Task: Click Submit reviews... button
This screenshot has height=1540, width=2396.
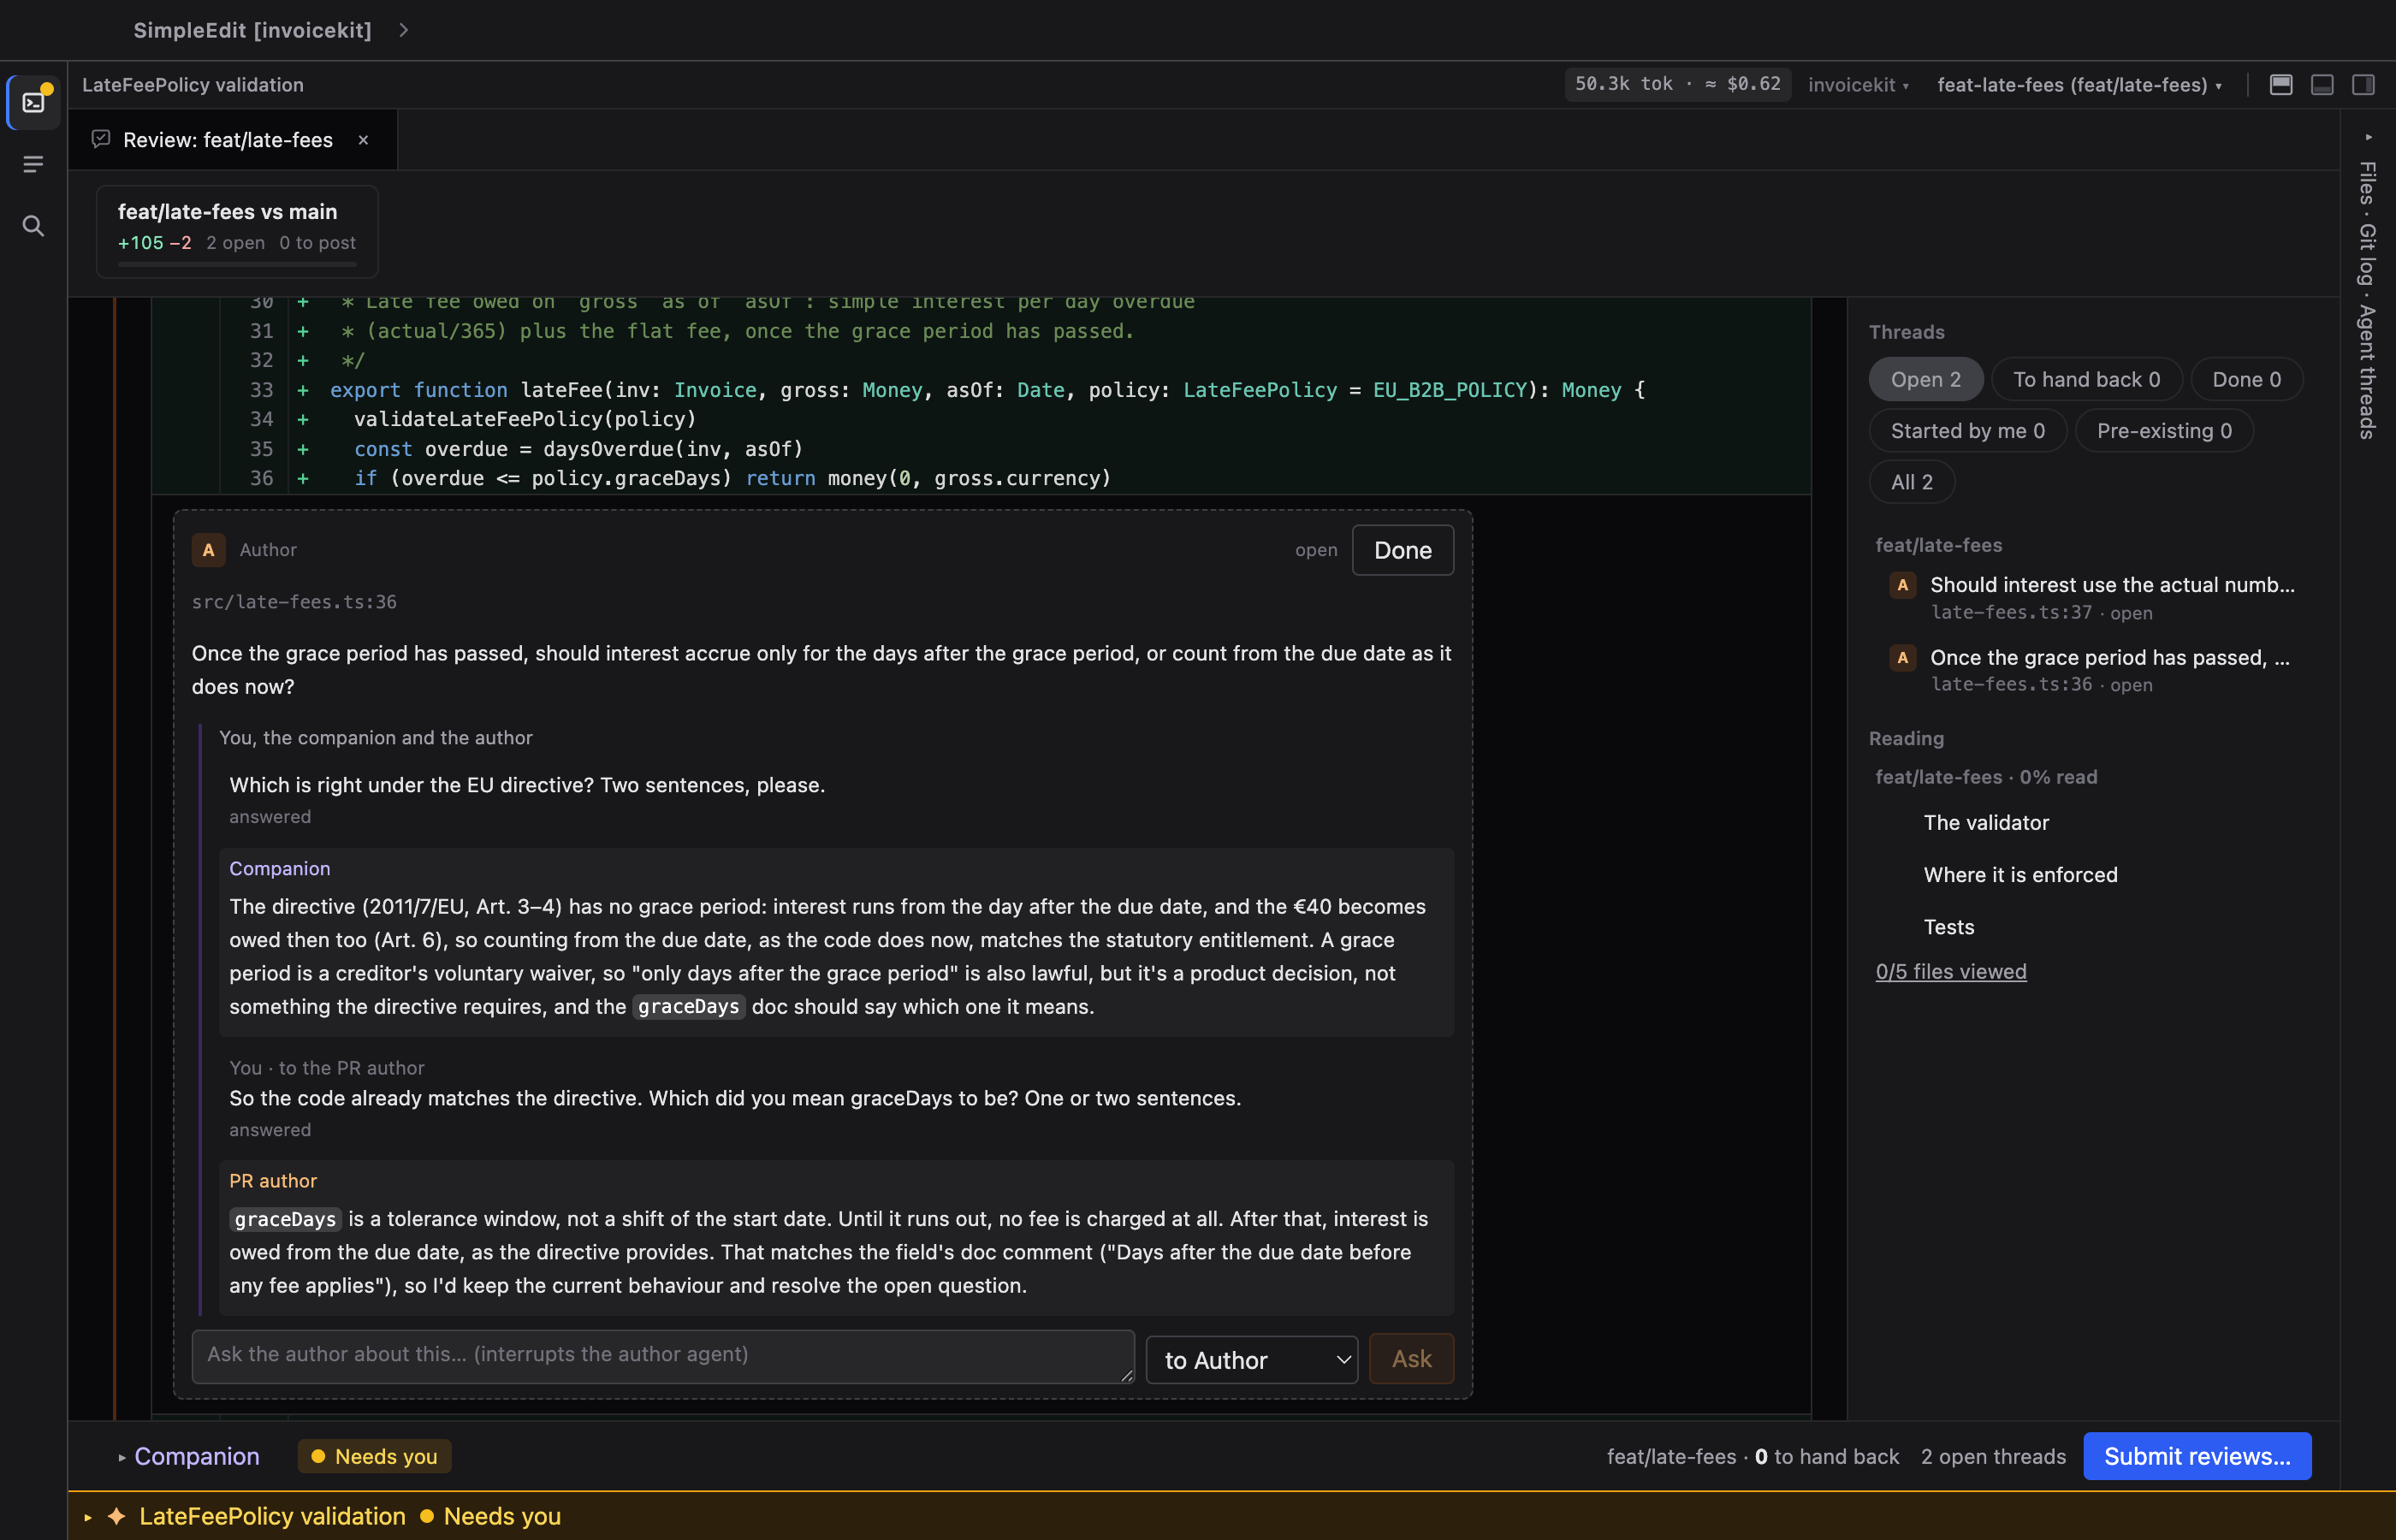Action: (x=2196, y=1456)
